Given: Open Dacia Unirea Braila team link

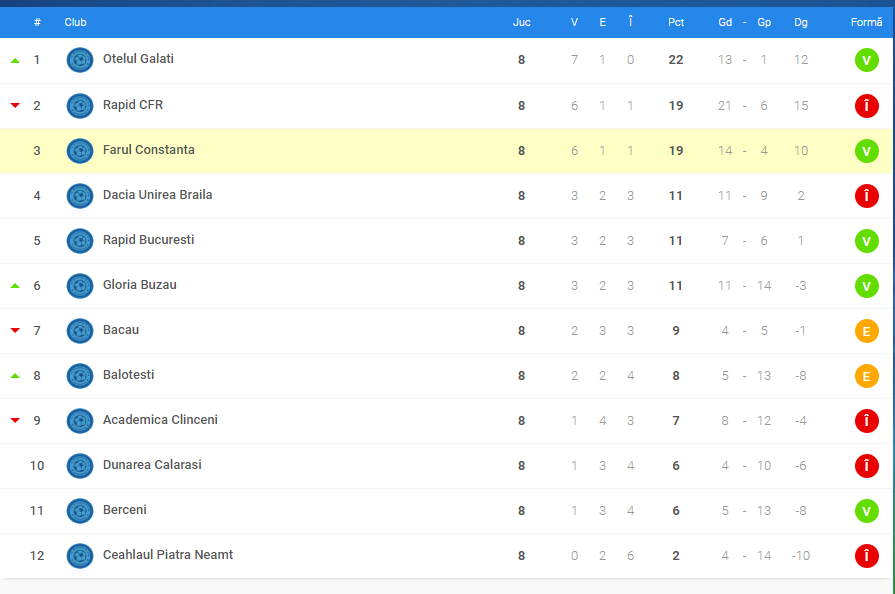Looking at the screenshot, I should tap(157, 195).
